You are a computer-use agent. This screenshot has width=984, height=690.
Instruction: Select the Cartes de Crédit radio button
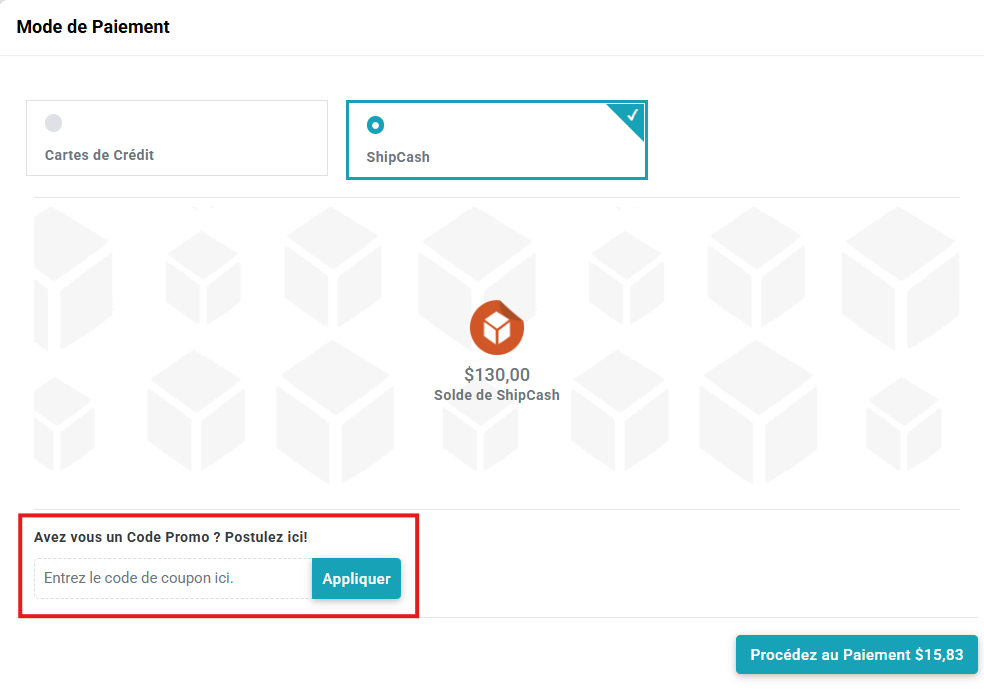coord(53,123)
